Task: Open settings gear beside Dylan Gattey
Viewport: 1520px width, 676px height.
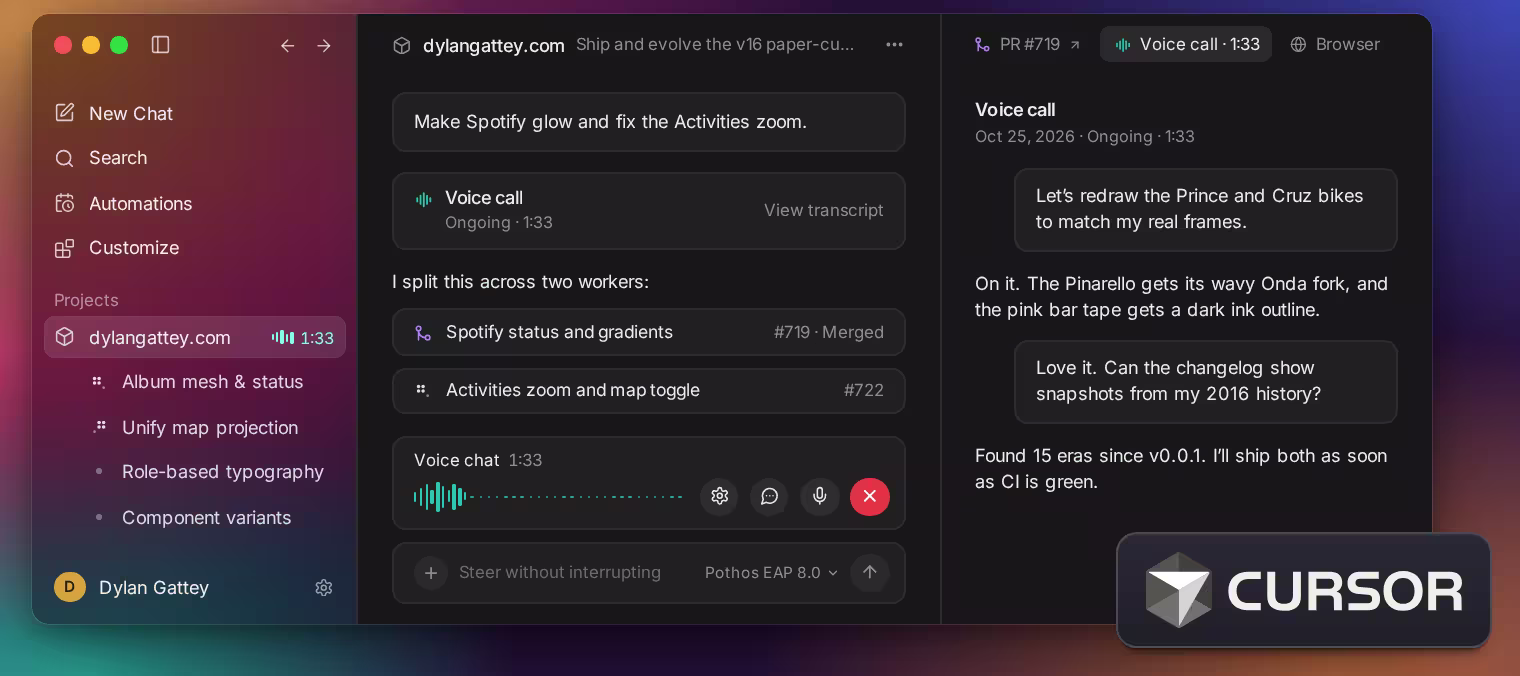Action: [323, 587]
